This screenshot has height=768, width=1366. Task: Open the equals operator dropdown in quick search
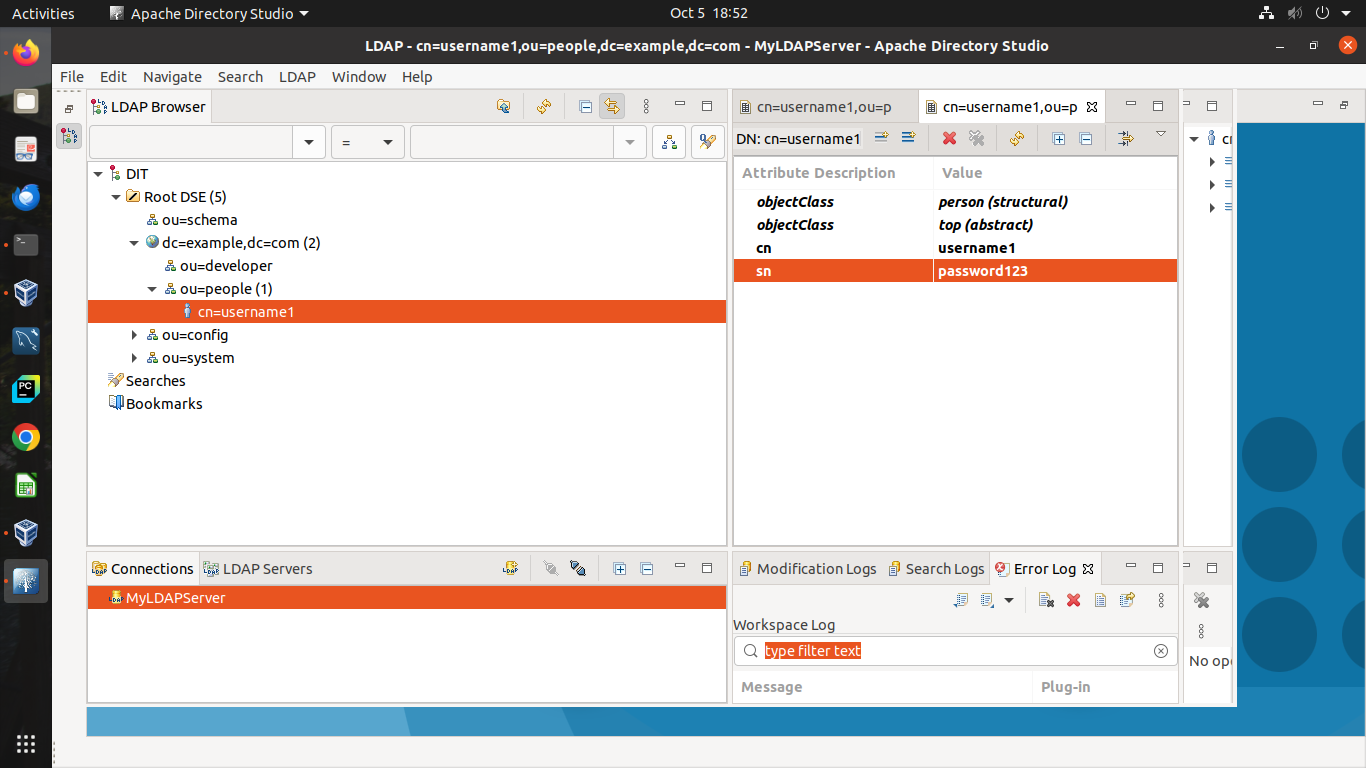pos(368,142)
